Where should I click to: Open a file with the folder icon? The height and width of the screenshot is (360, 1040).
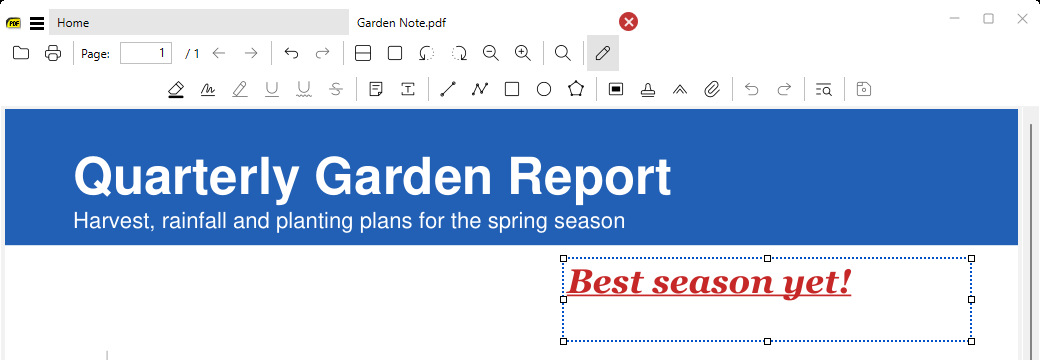pyautogui.click(x=21, y=54)
